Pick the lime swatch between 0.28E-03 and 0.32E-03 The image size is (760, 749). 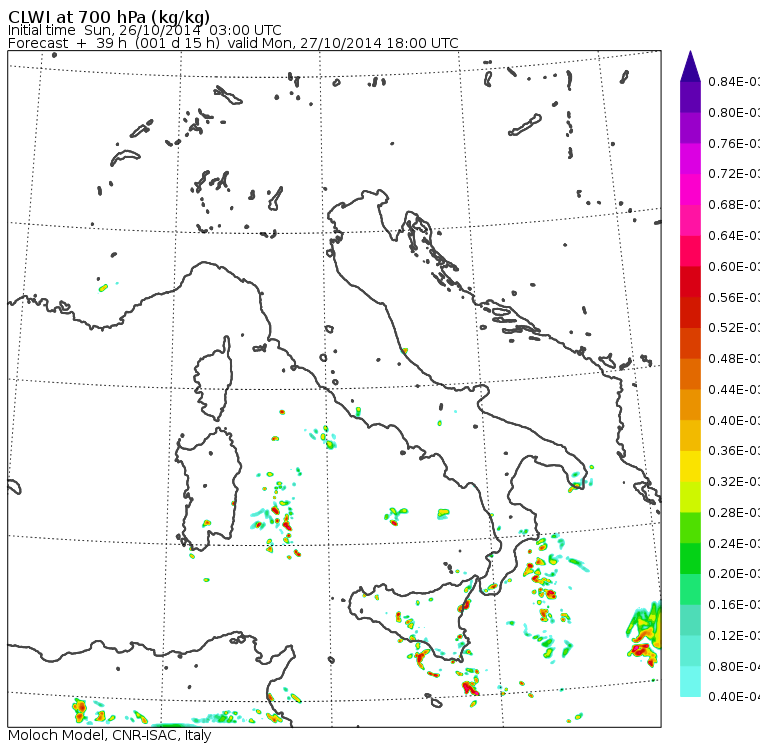pyautogui.click(x=690, y=497)
